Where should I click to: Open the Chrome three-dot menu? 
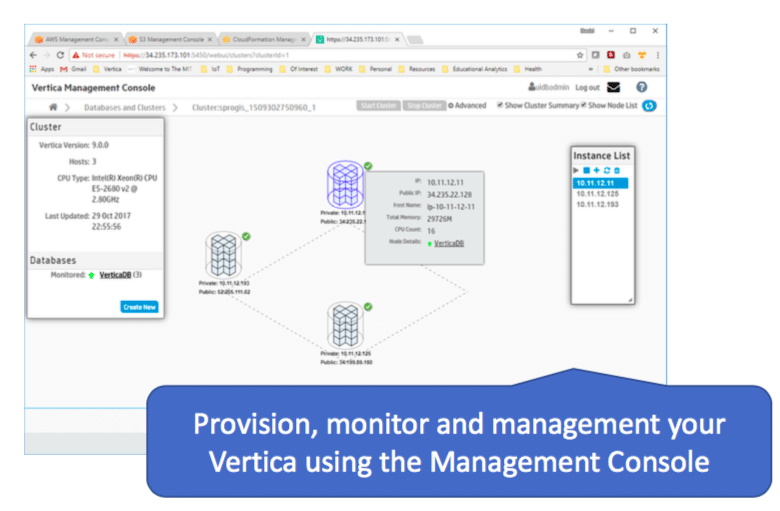(x=658, y=55)
